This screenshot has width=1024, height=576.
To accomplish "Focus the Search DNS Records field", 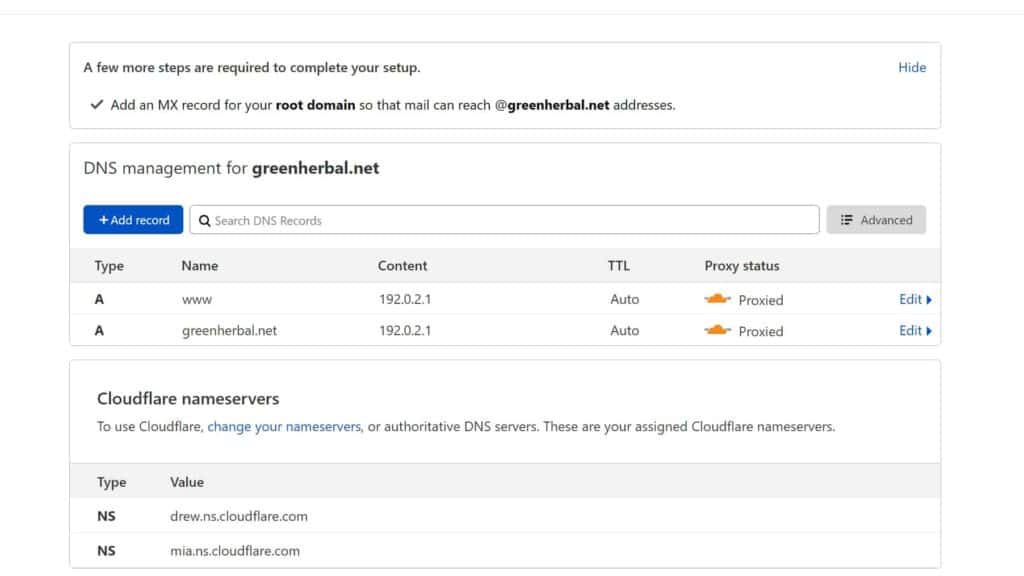I will (510, 220).
